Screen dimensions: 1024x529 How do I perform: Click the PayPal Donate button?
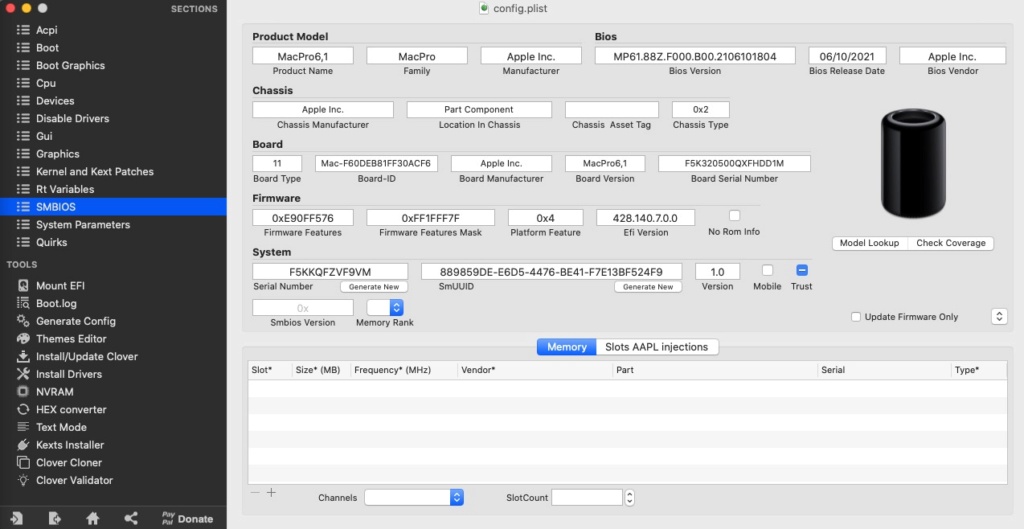click(187, 519)
